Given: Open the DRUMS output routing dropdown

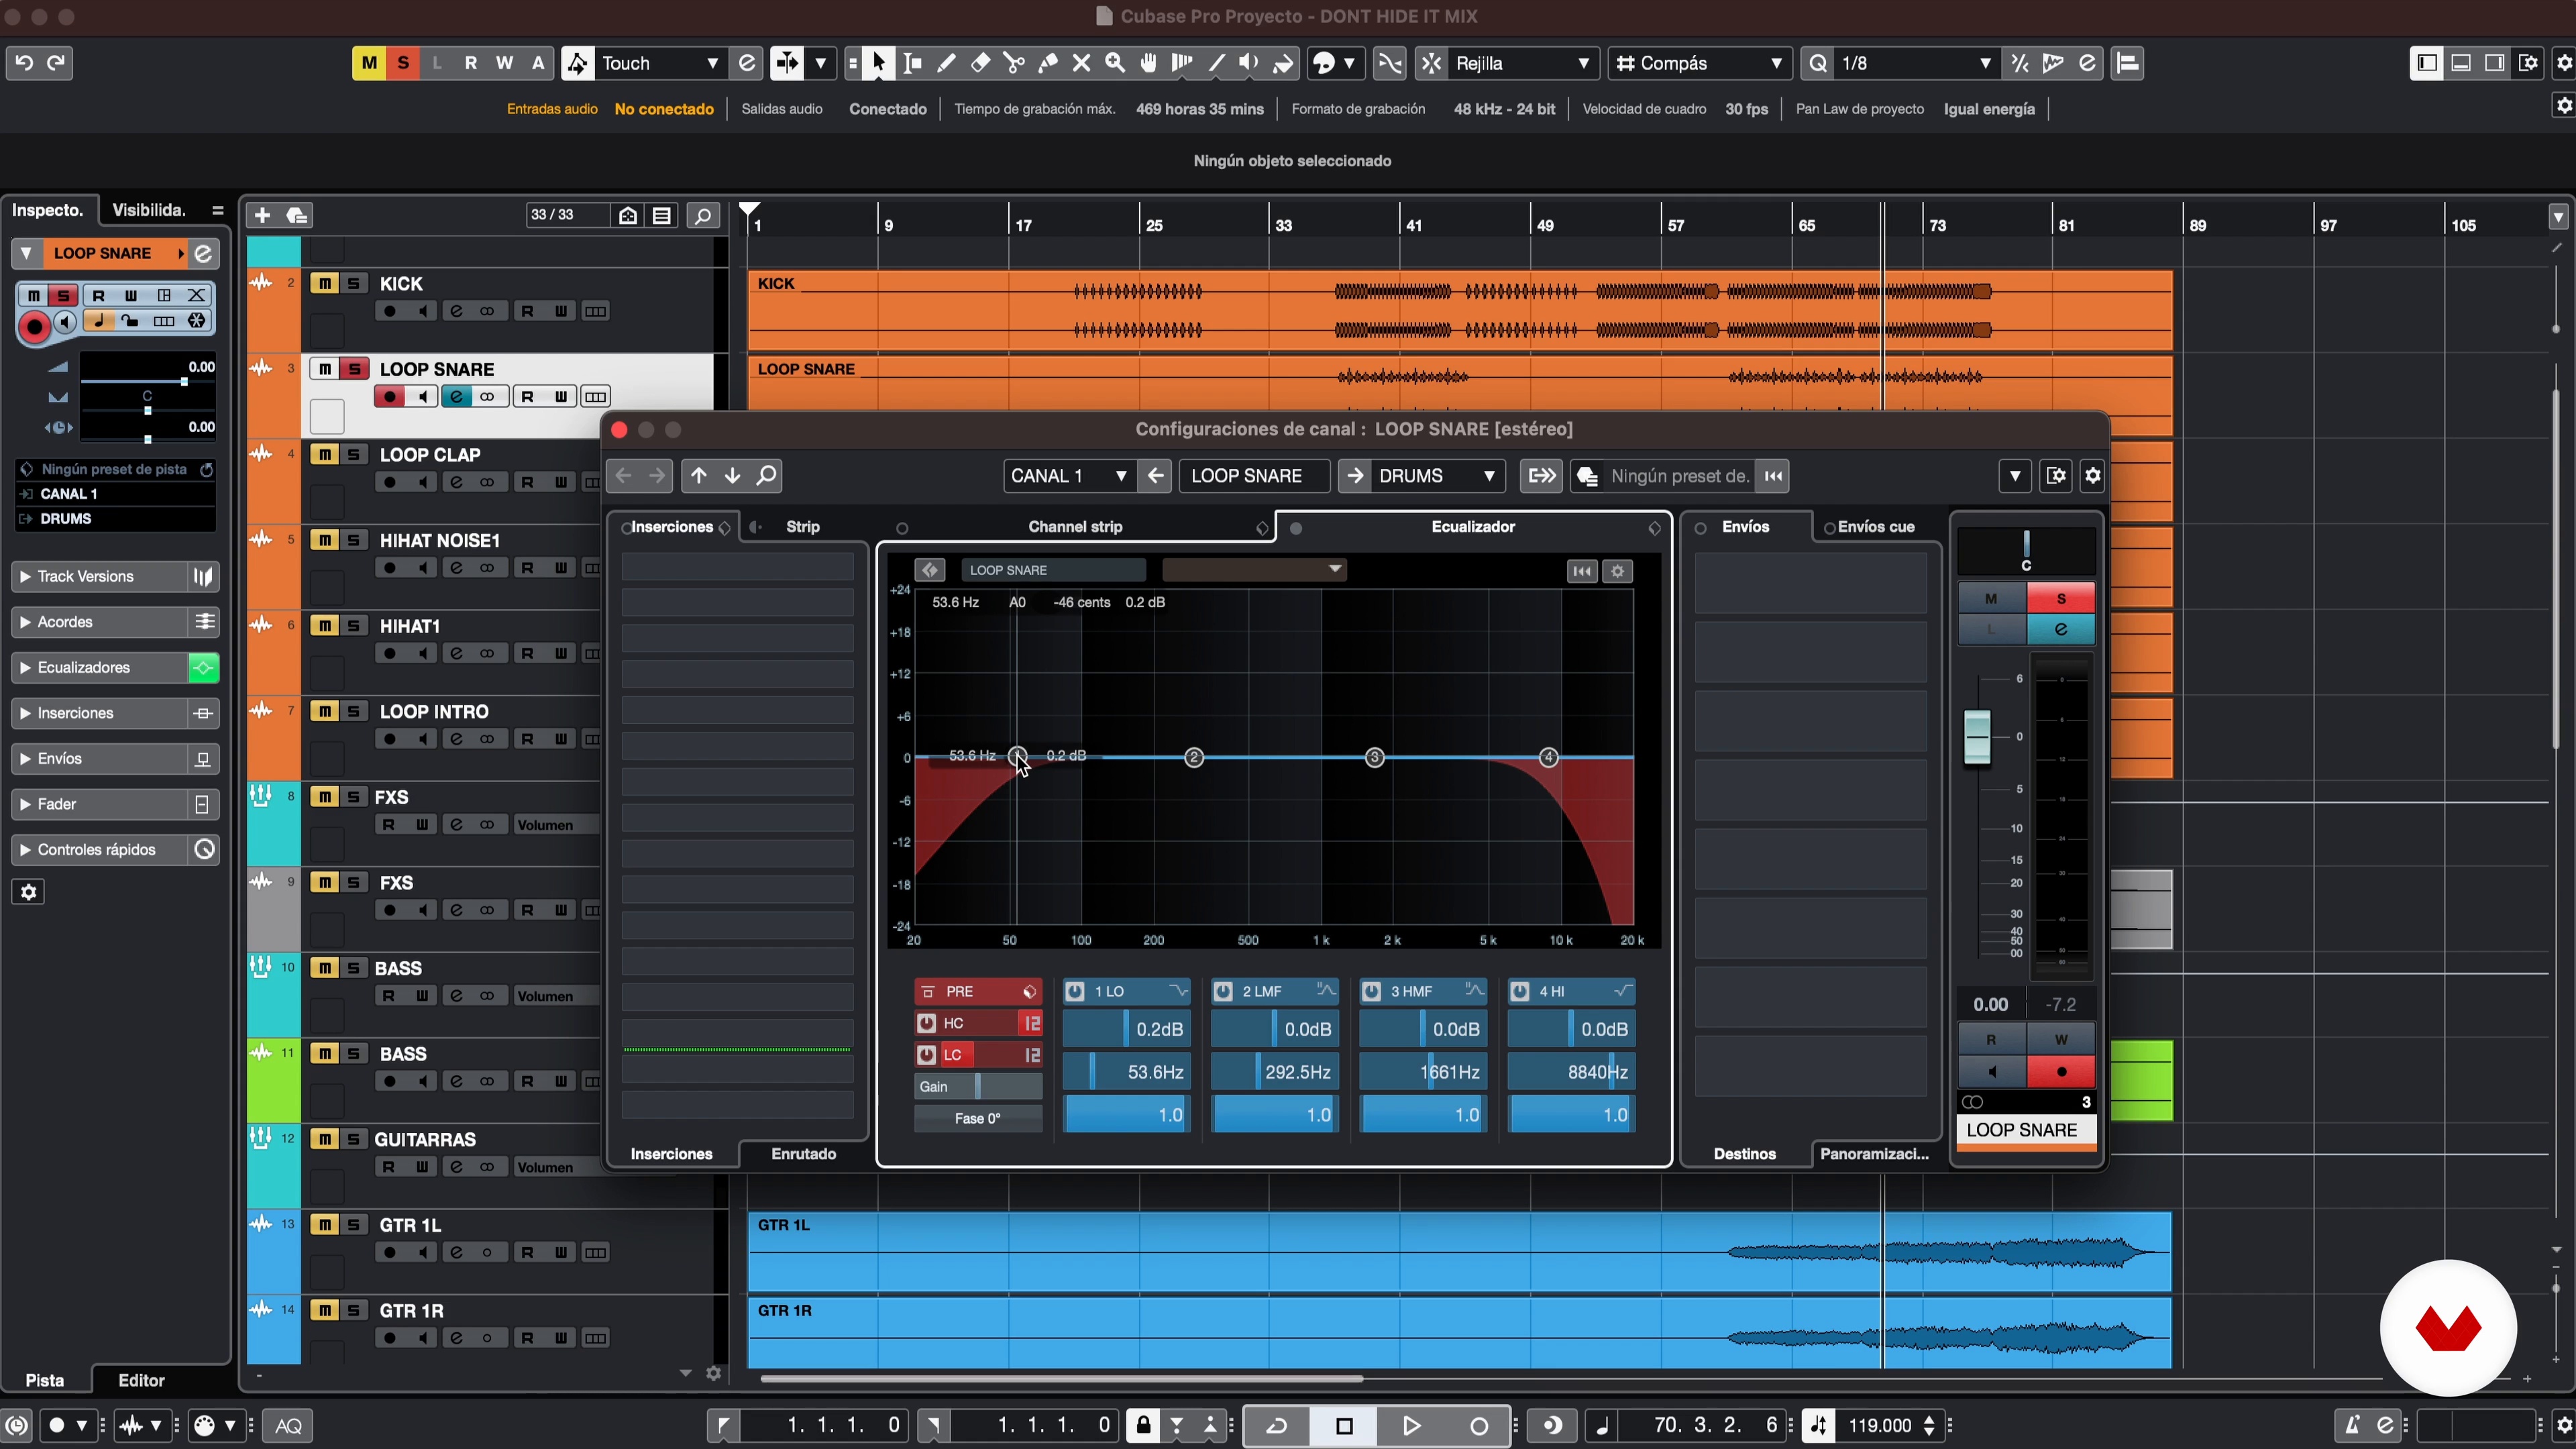Looking at the screenshot, I should coord(1438,476).
